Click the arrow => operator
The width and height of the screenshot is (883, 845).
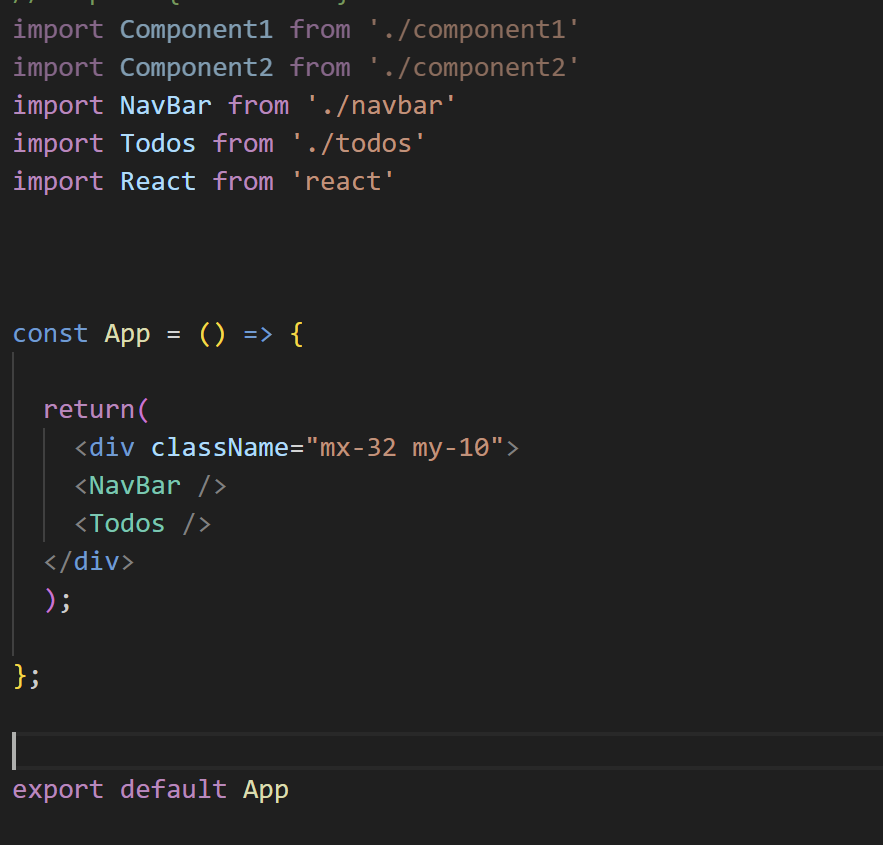(x=258, y=334)
